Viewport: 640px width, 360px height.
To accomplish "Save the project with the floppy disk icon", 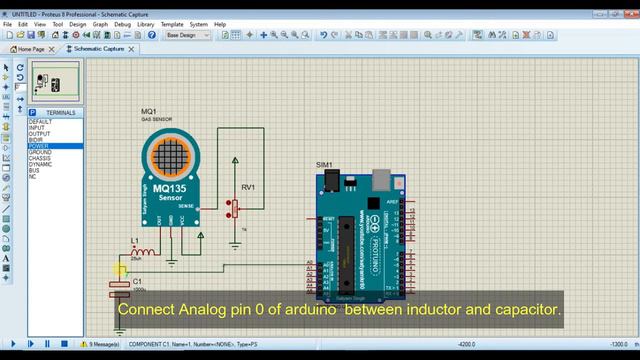I will point(31,35).
